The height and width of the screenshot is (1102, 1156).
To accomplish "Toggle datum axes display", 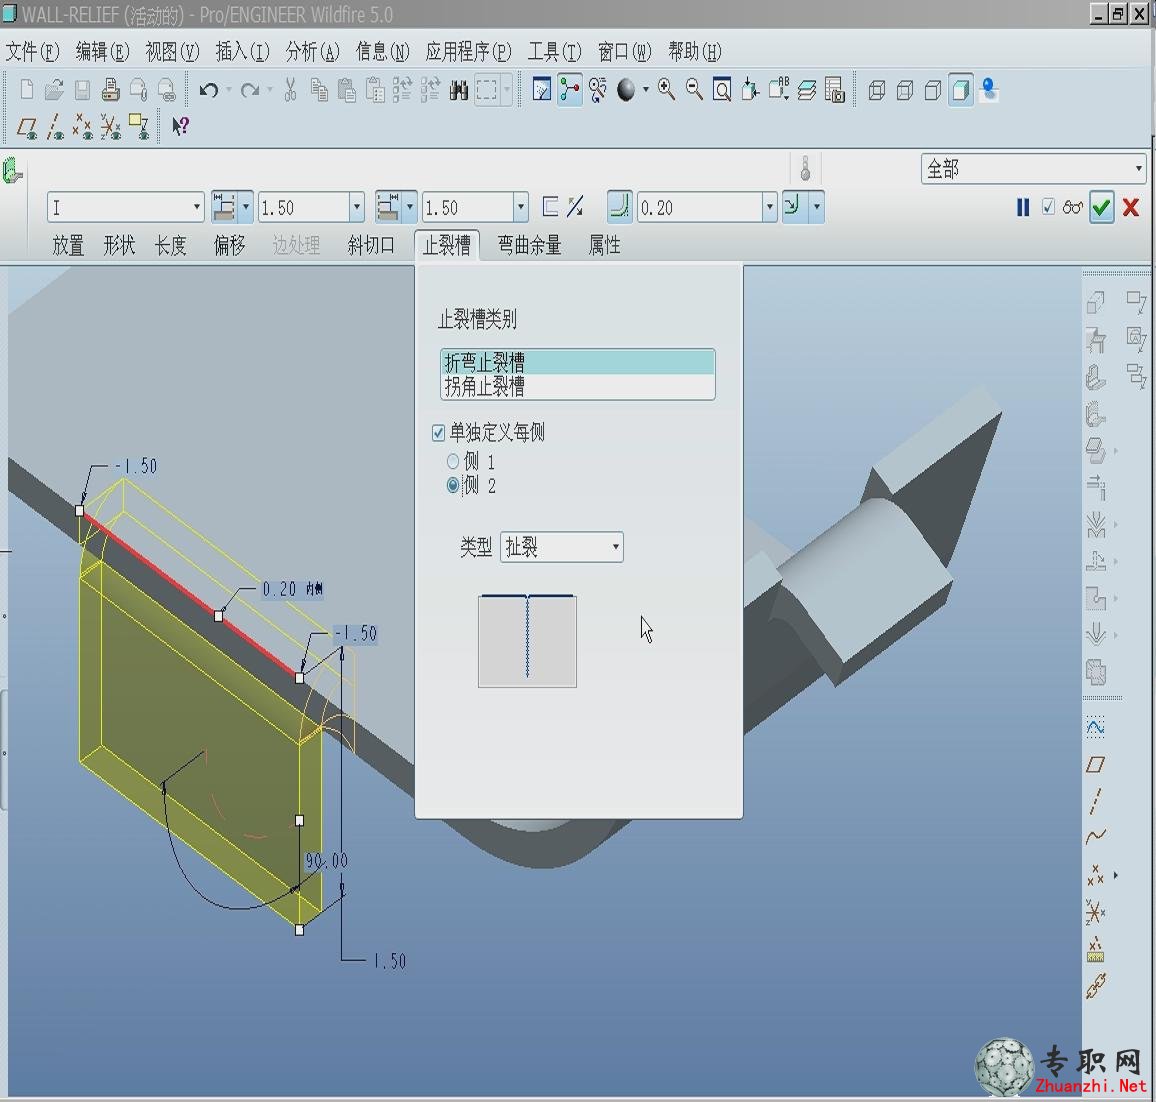I will tap(55, 127).
